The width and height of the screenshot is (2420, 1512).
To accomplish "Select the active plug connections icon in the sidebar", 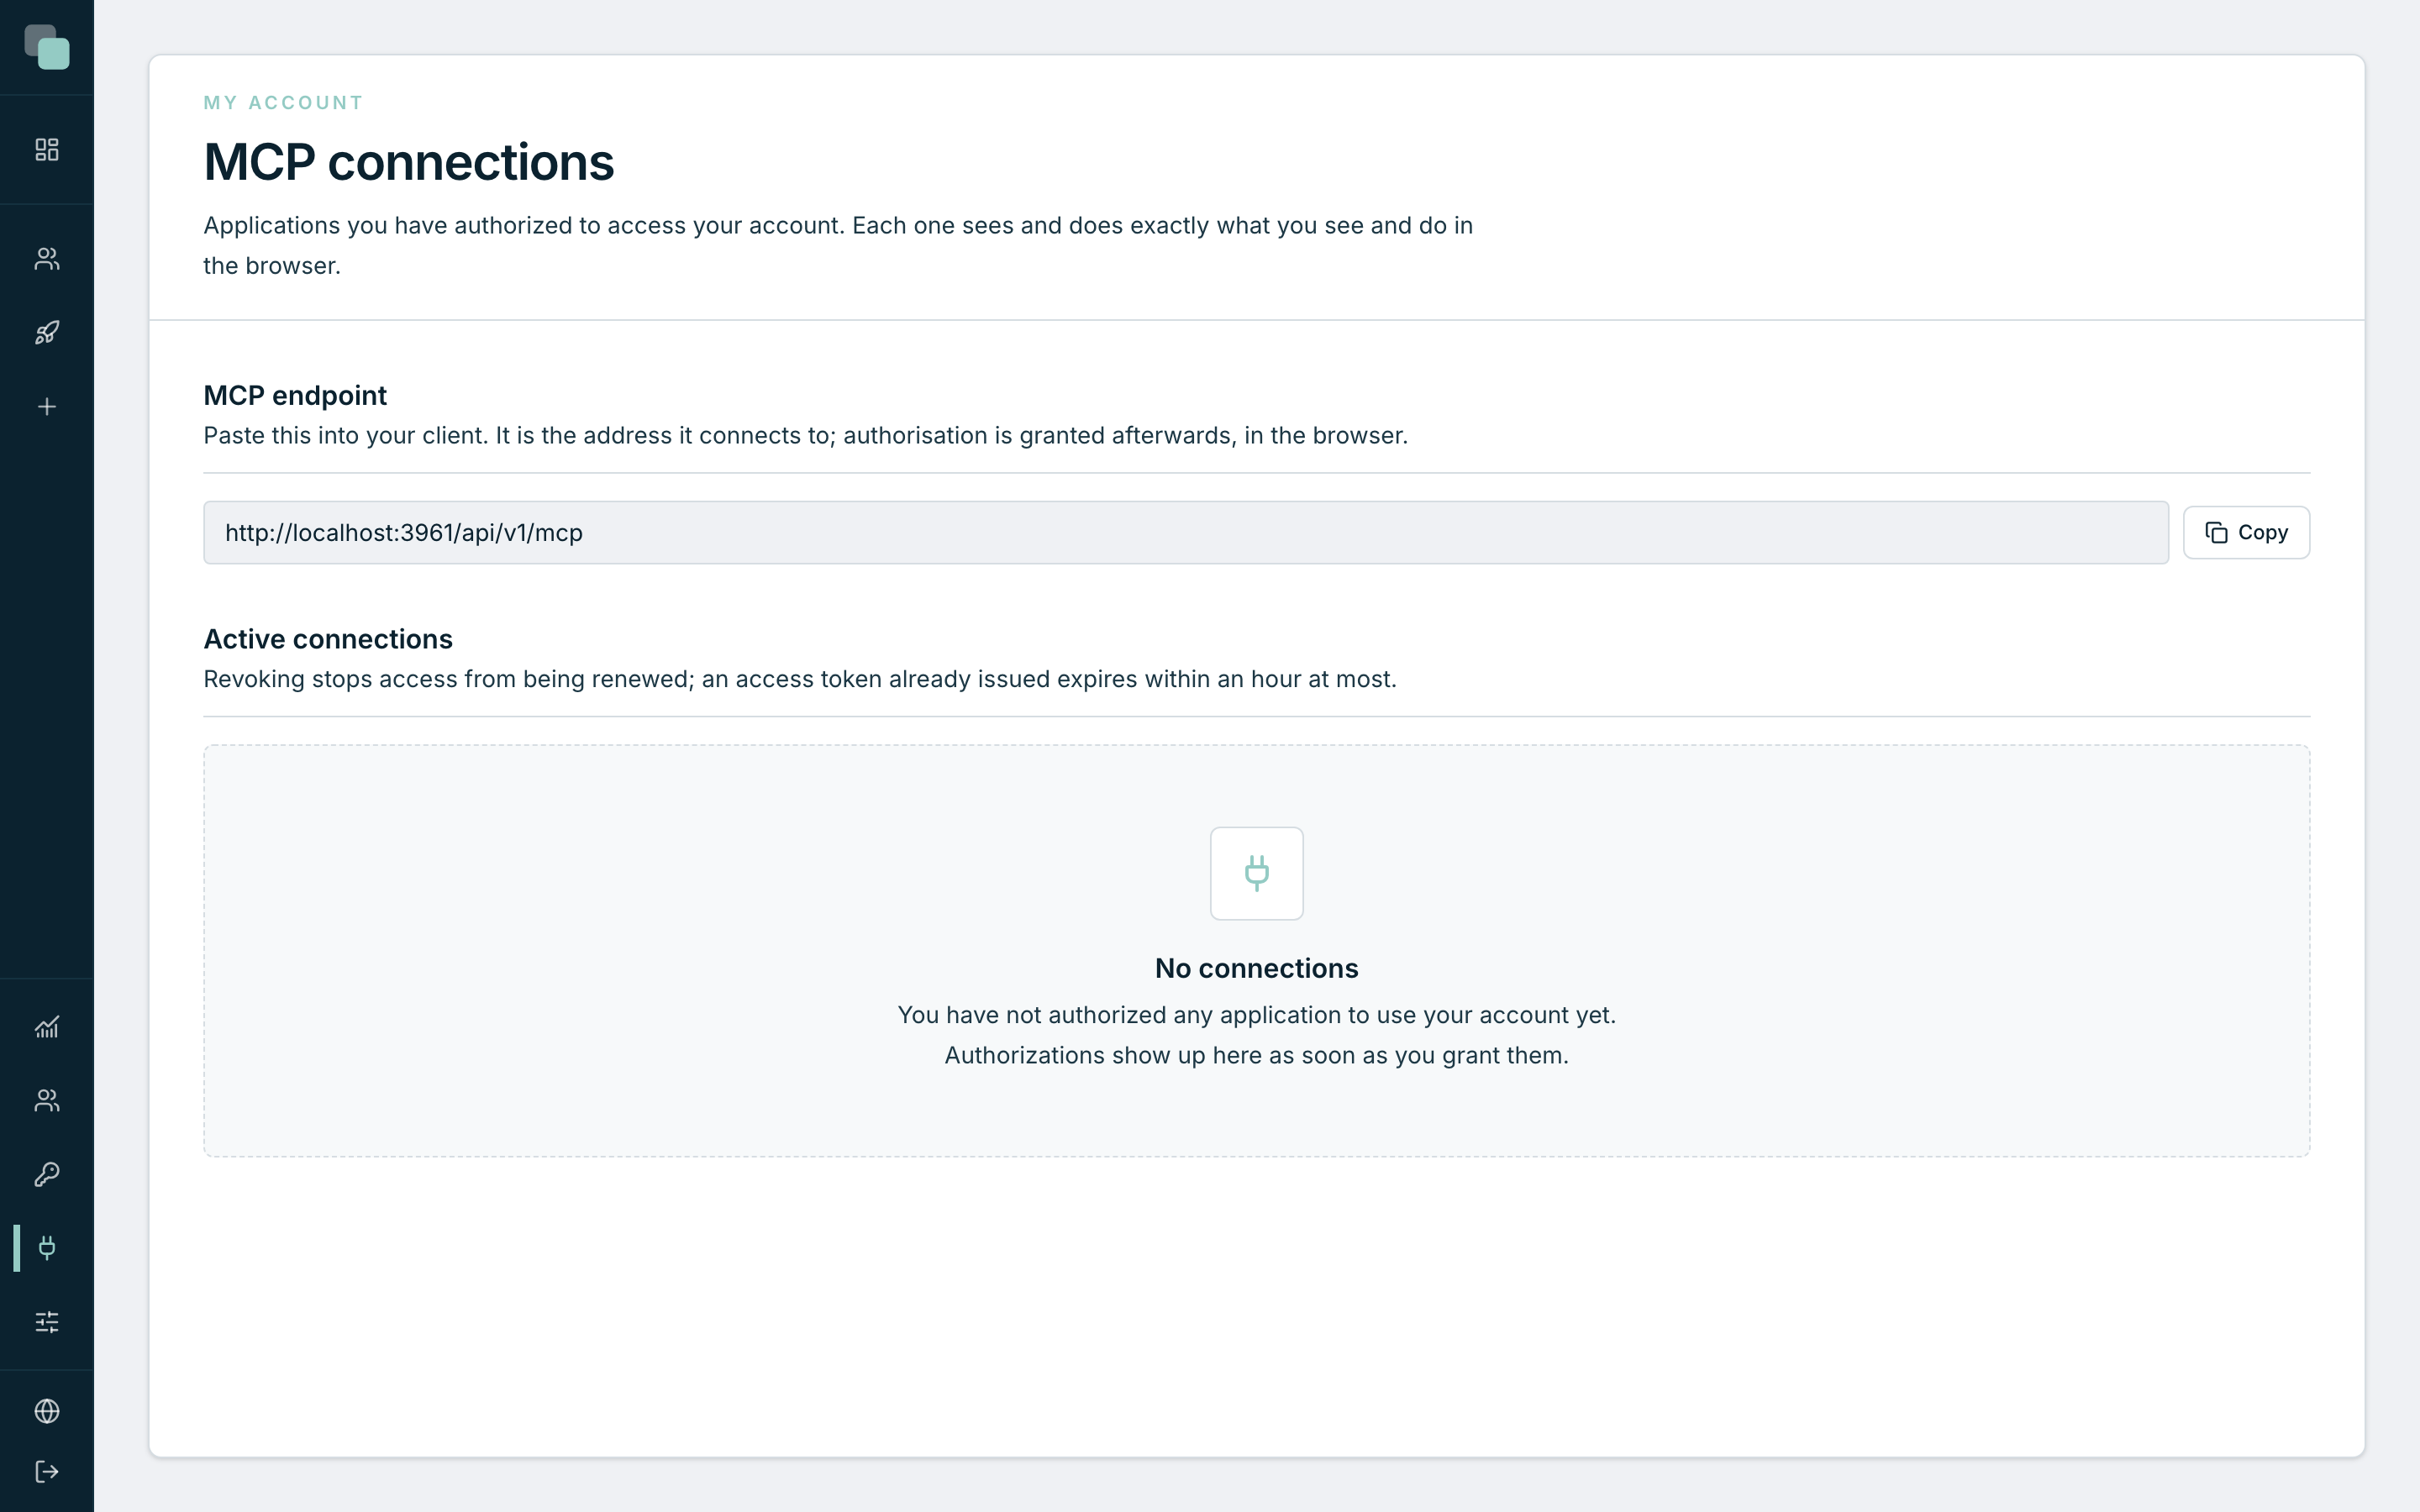I will click(x=47, y=1248).
